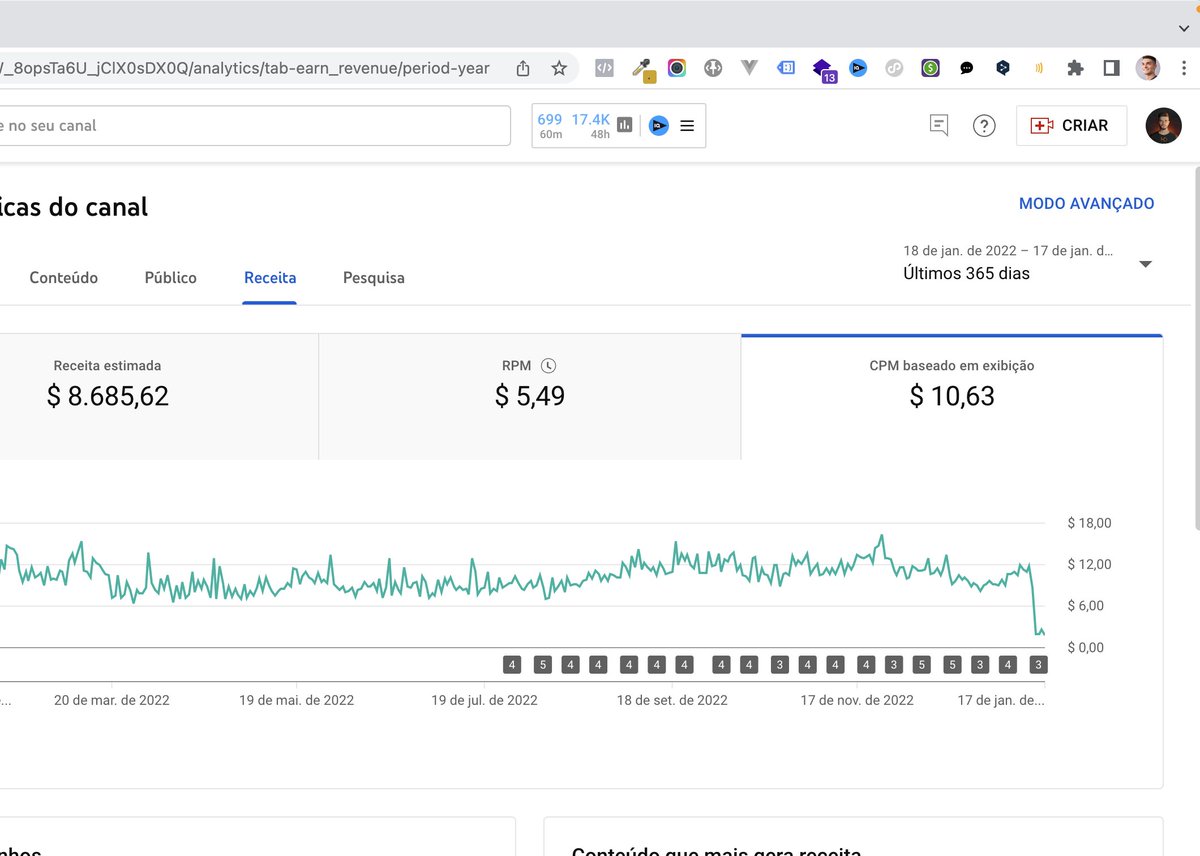
Task: Open the send feedback comment icon
Action: [938, 125]
